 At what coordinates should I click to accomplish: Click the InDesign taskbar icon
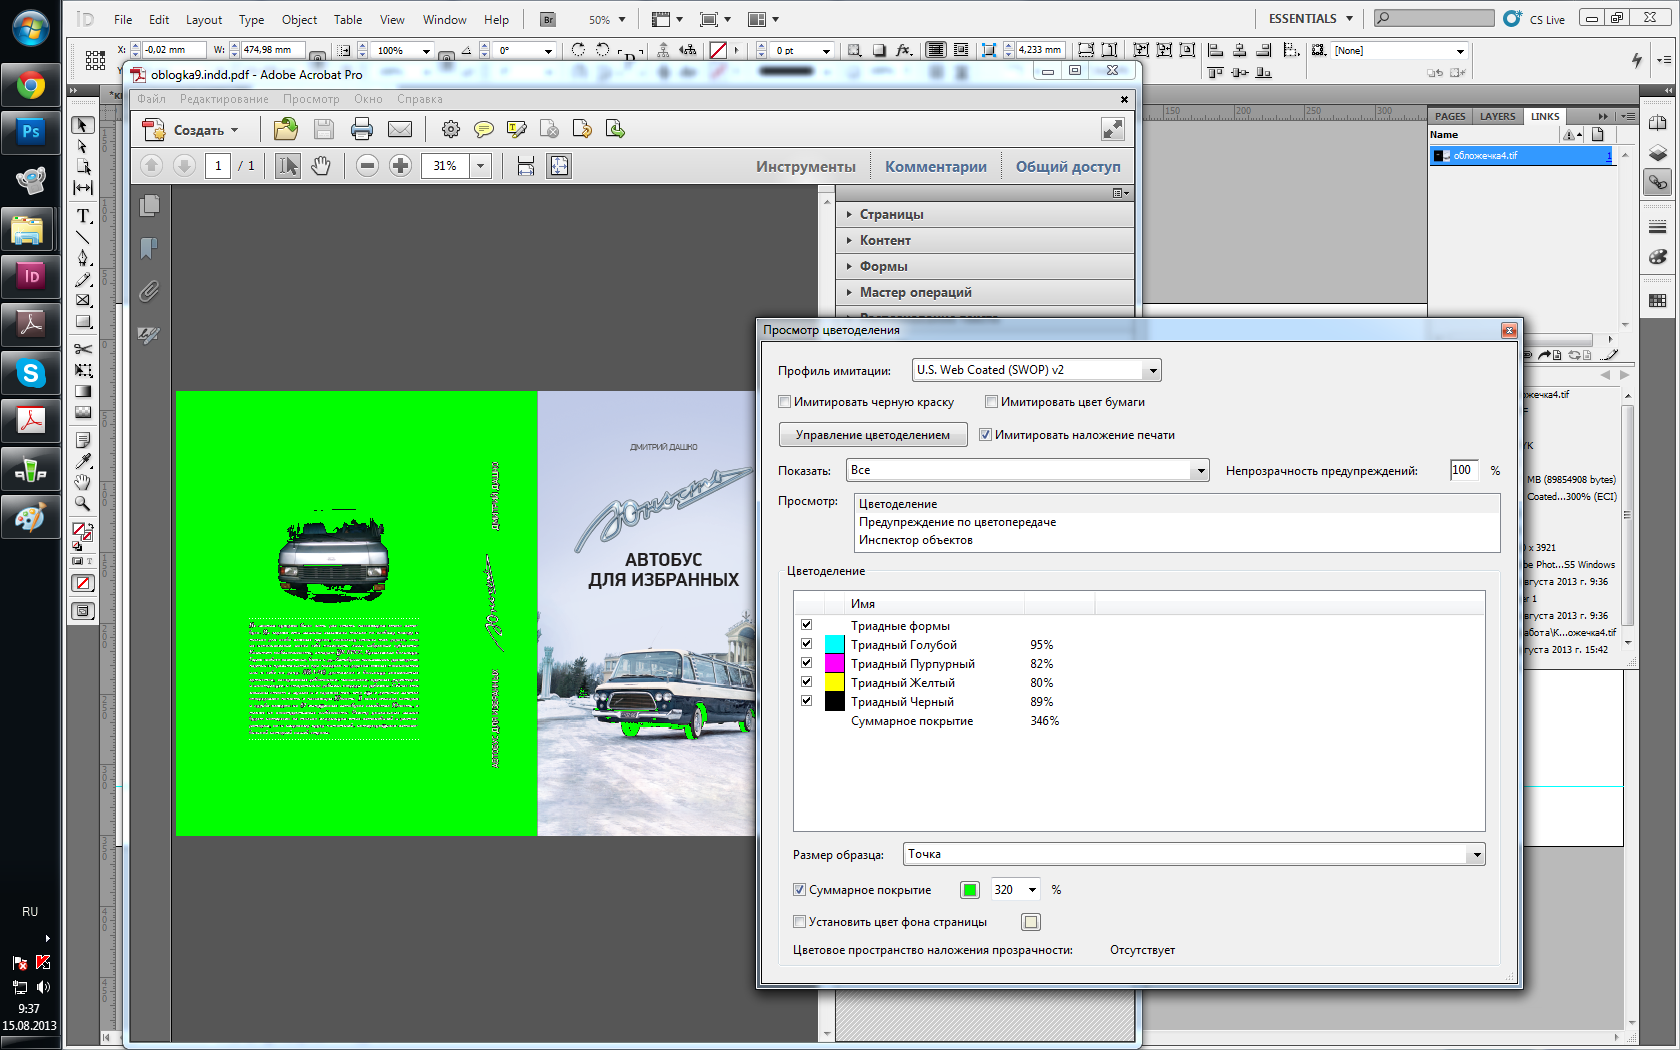click(x=31, y=276)
